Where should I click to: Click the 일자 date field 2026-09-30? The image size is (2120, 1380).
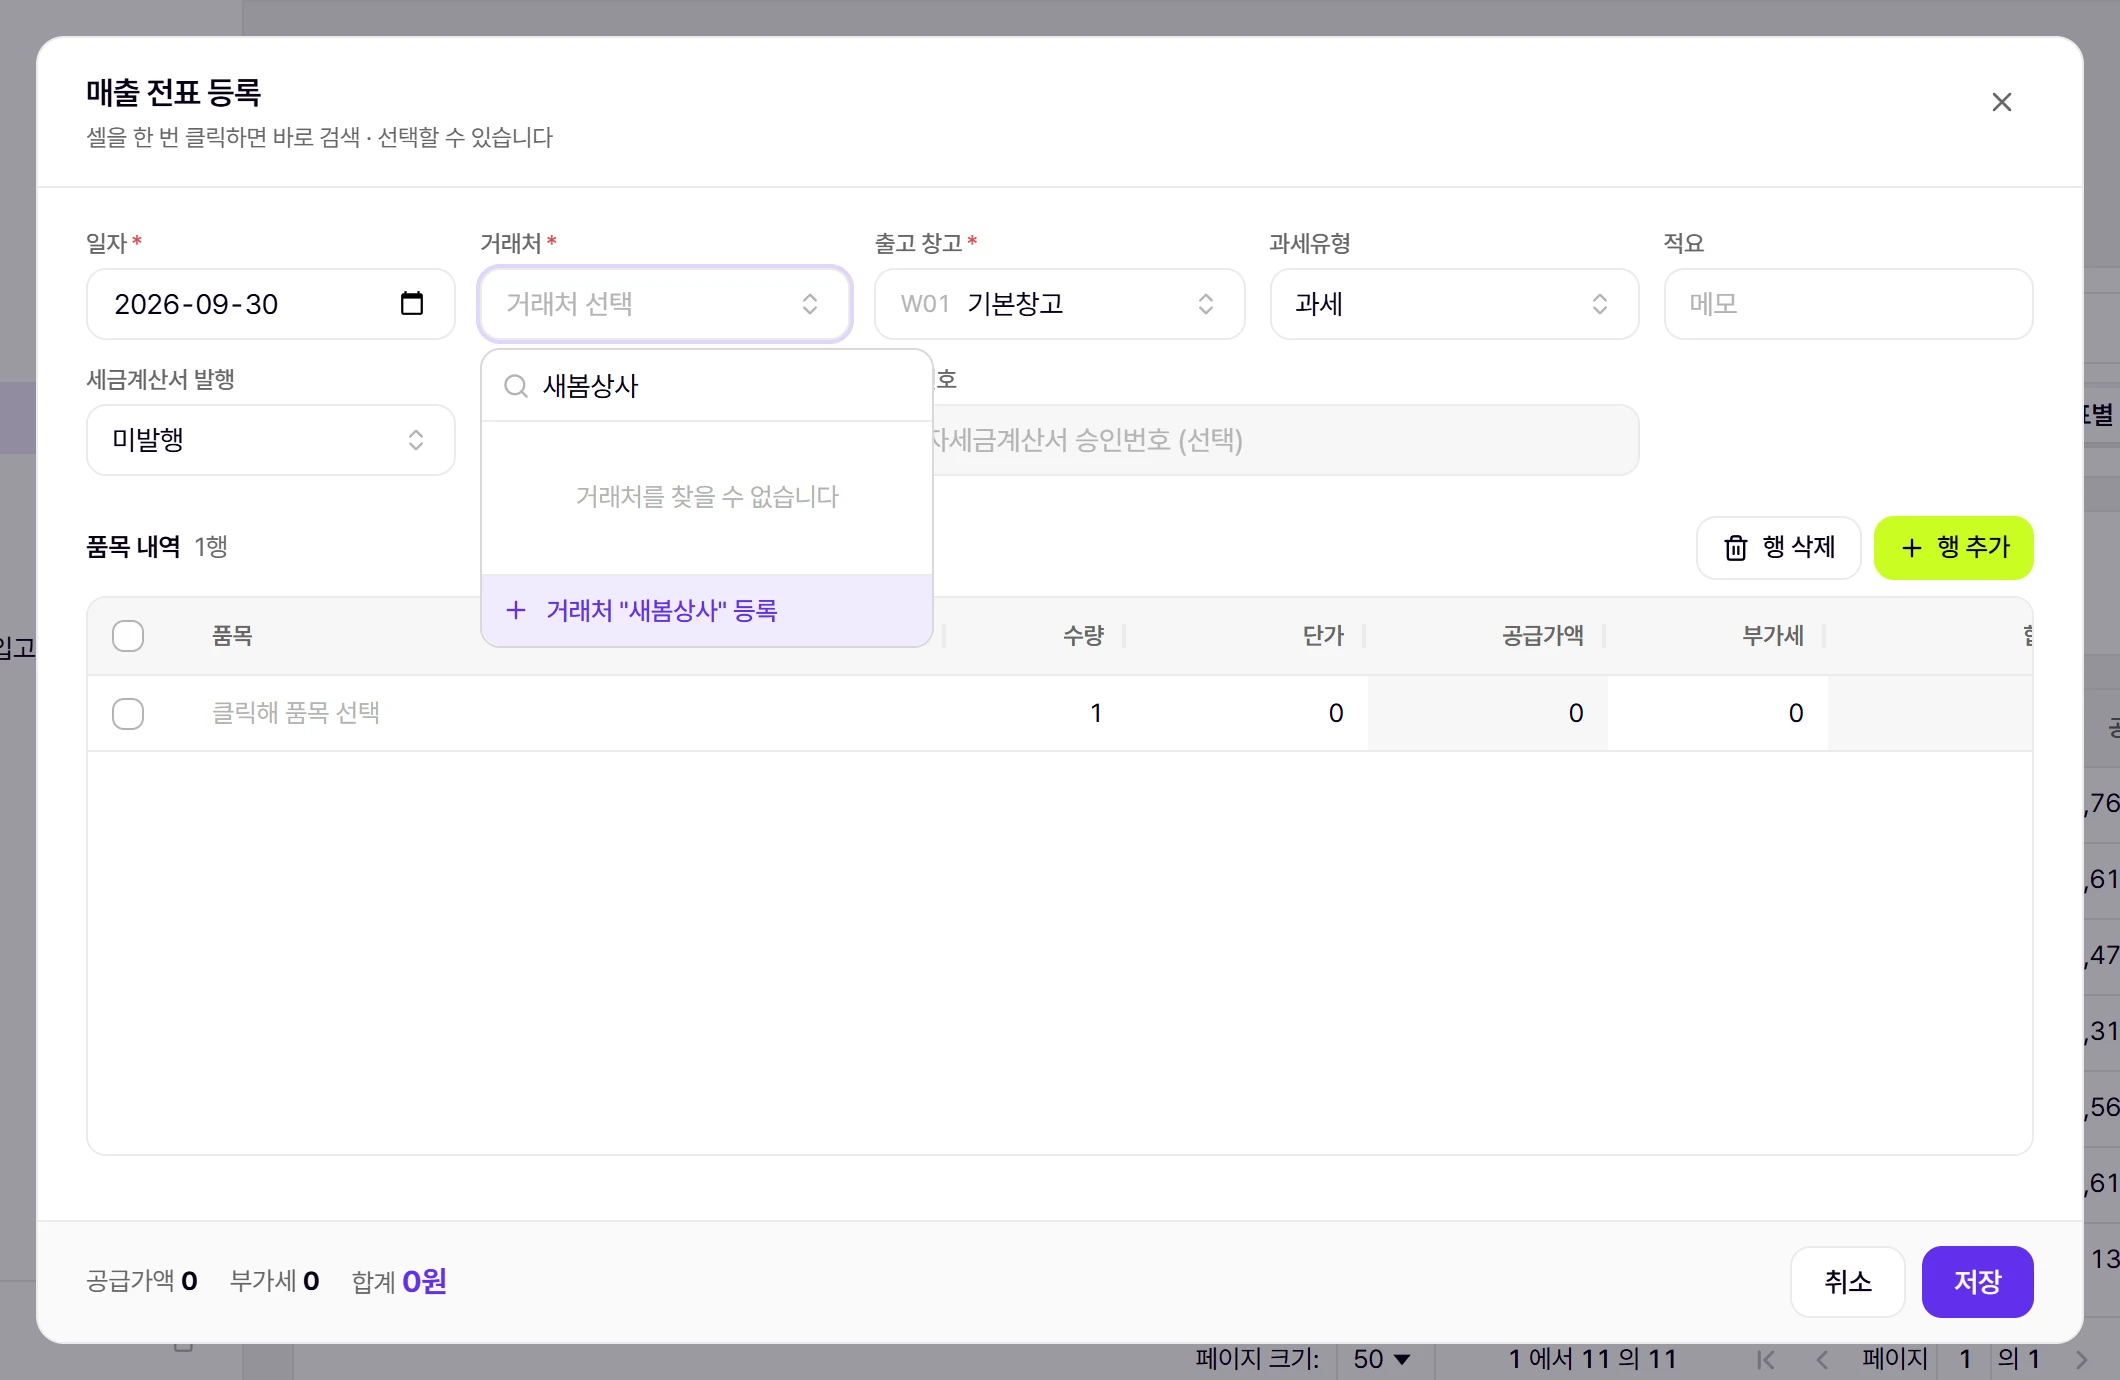point(270,304)
